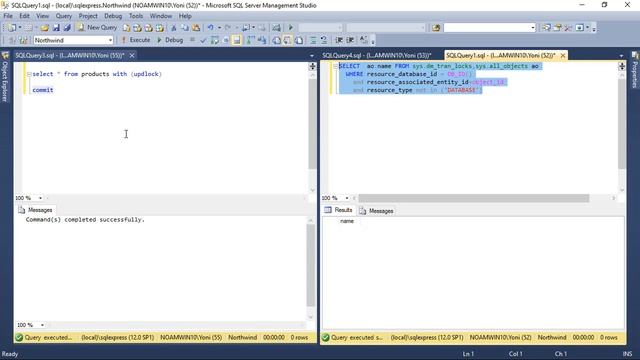Click the Analysis Services MDX Query icon

(138, 28)
